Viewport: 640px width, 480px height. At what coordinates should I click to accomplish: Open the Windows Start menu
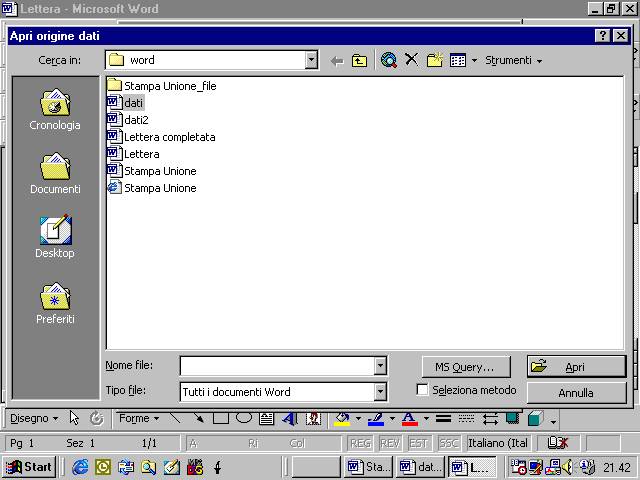pyautogui.click(x=30, y=467)
